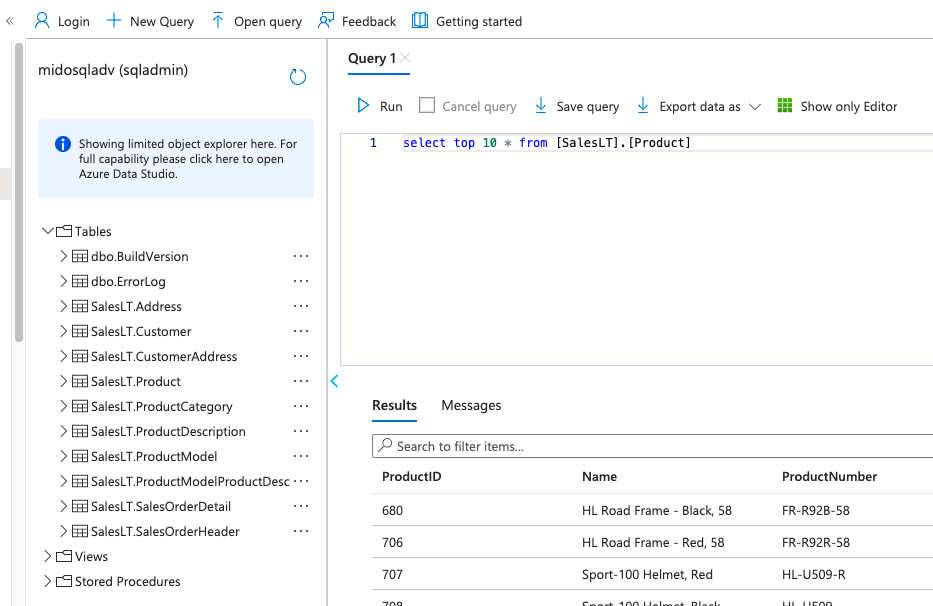
Task: Select the SalesLT.SalesOrderHeader table
Action: point(165,532)
